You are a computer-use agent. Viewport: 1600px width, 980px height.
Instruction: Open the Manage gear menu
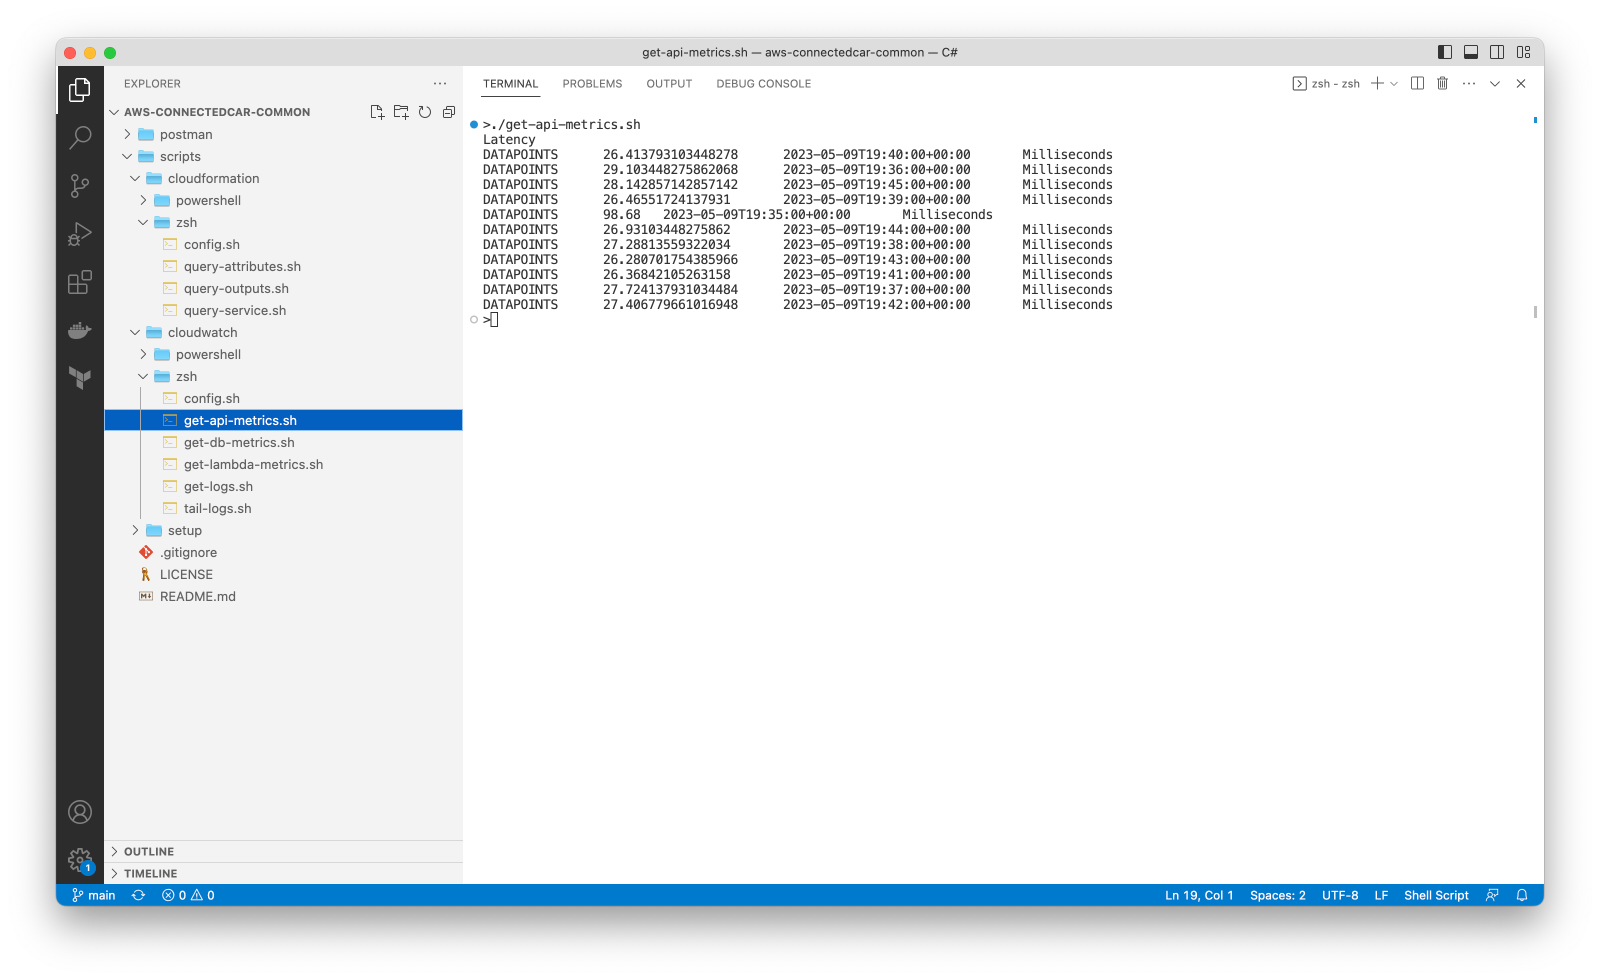point(80,860)
